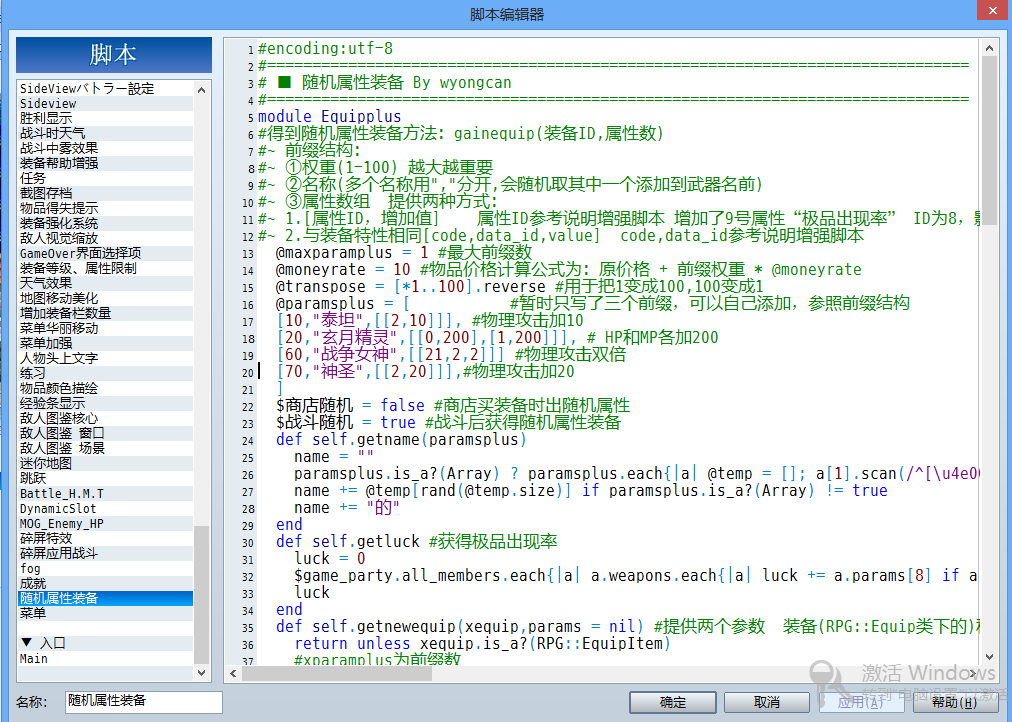Open the 人物头上文字 script
The height and width of the screenshot is (722, 1012).
coord(106,358)
